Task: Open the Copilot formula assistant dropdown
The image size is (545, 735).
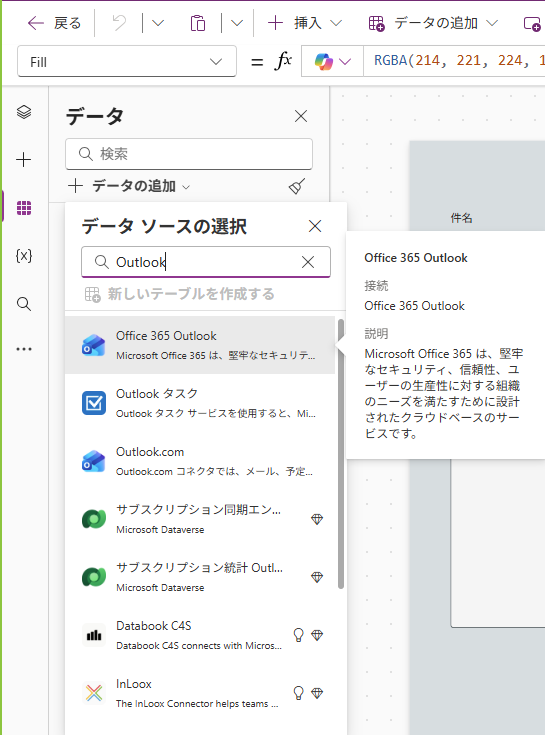Action: (332, 61)
